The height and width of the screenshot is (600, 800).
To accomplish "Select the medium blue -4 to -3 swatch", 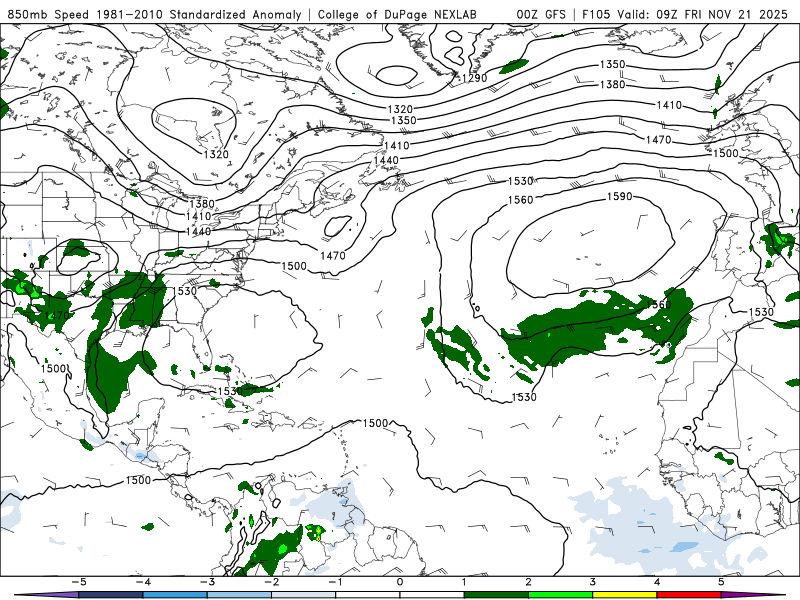I will pos(175,595).
